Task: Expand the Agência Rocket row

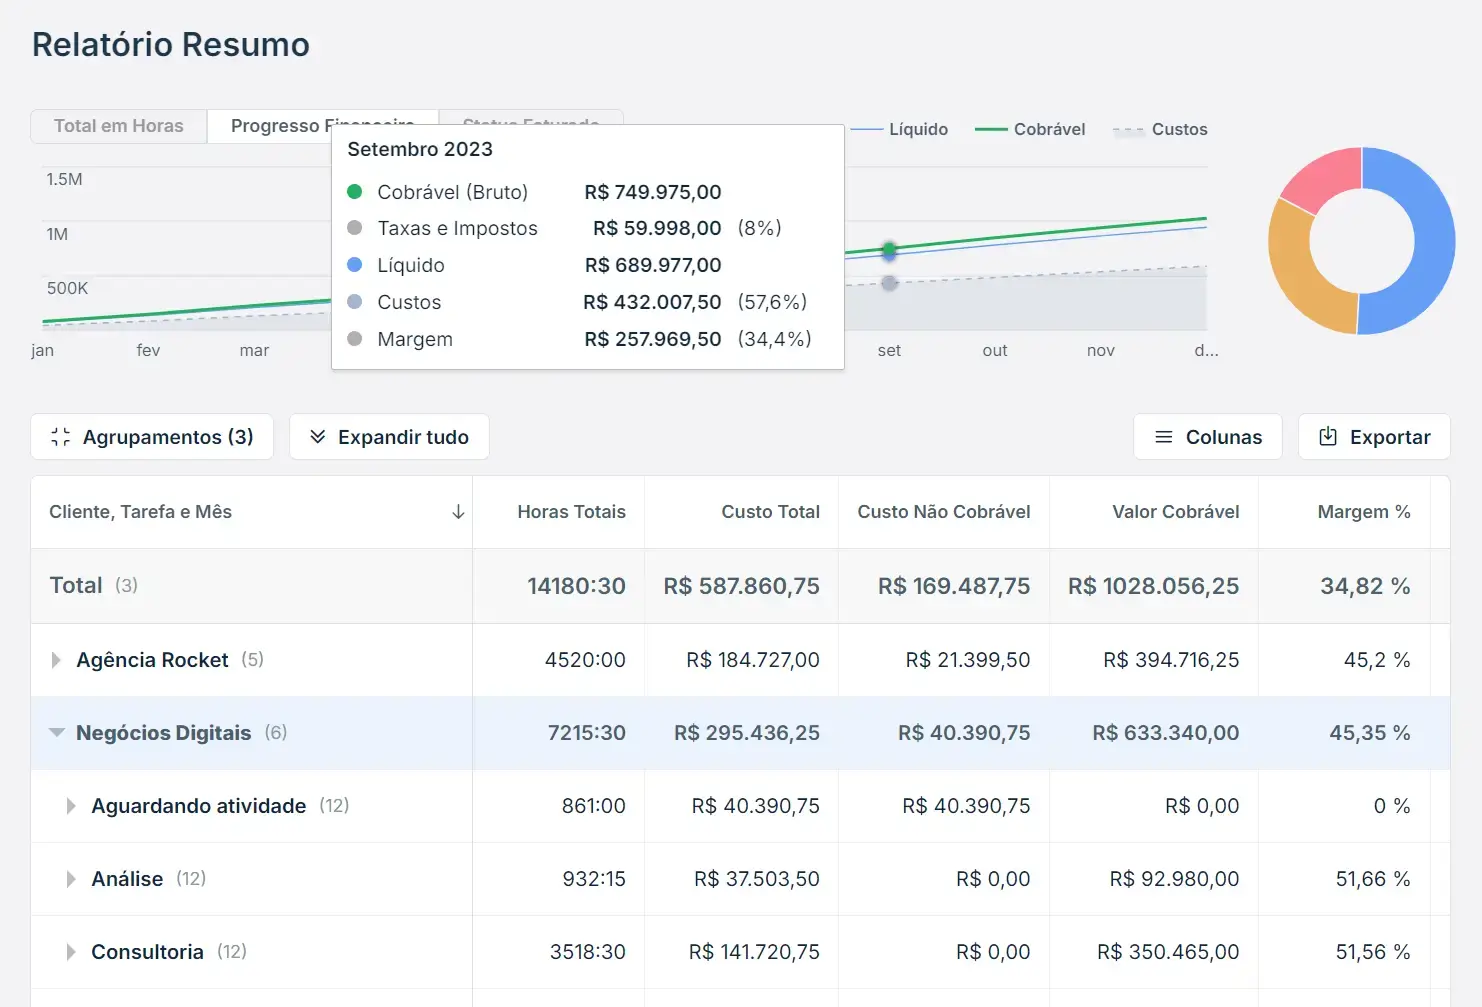Action: (x=56, y=660)
